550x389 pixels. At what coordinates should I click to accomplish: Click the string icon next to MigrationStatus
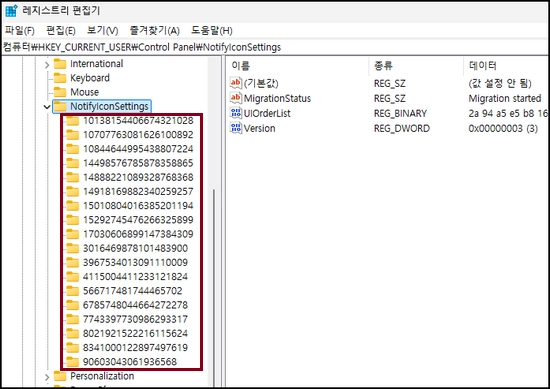[x=235, y=98]
